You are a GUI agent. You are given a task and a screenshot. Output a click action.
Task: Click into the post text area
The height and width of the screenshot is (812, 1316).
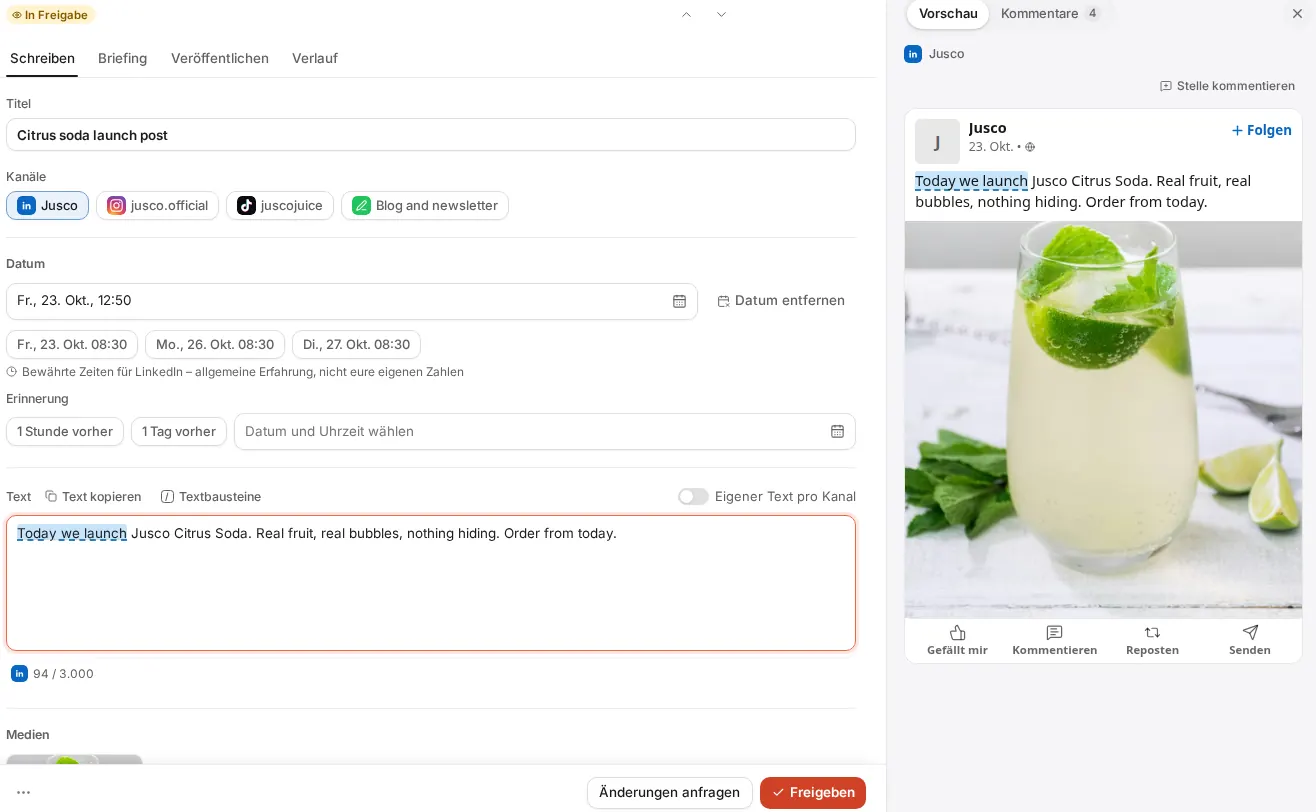tap(431, 583)
